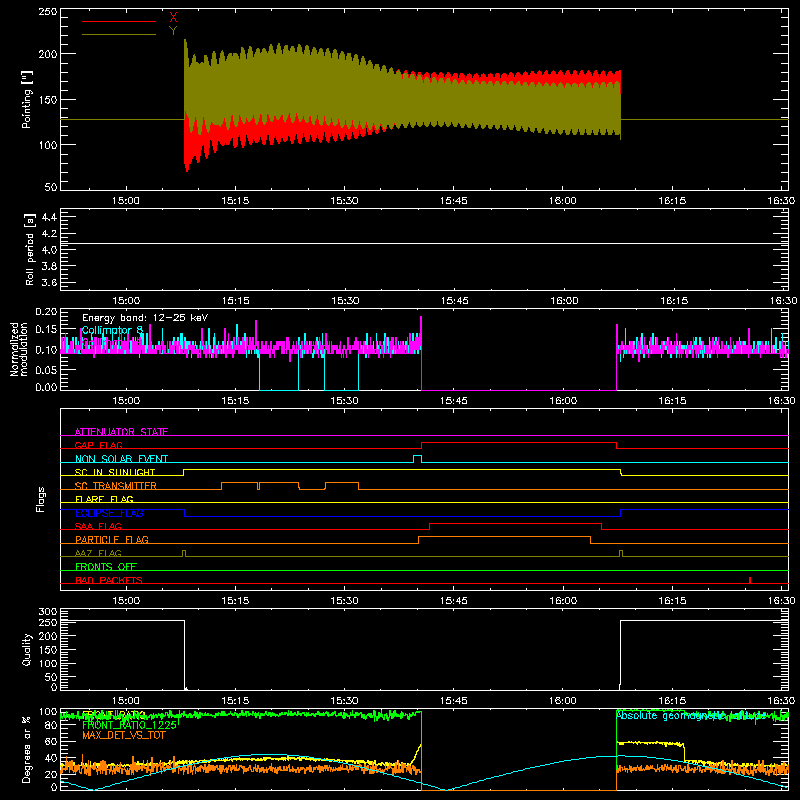The image size is (800, 800).
Task: Click the '15:00' label under the Pointing plot
Action: (x=126, y=201)
